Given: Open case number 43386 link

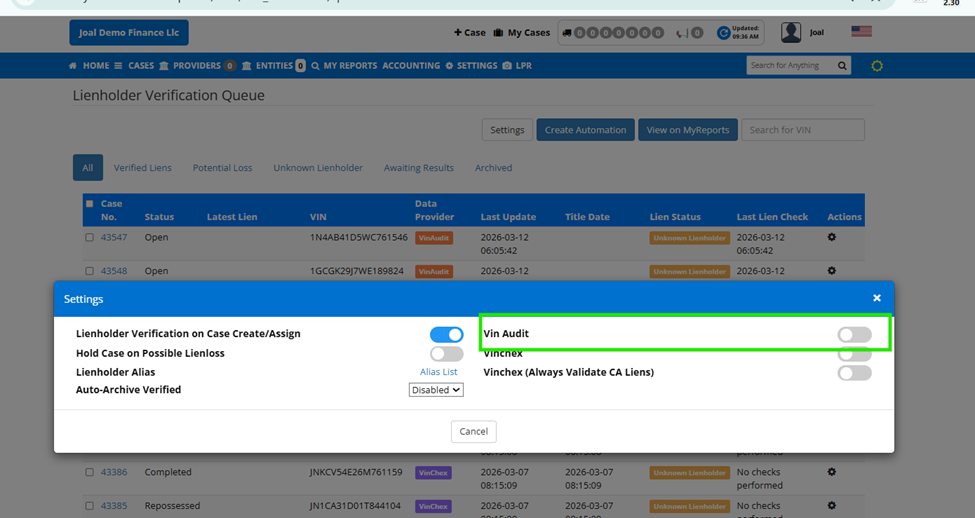Looking at the screenshot, I should coord(114,472).
